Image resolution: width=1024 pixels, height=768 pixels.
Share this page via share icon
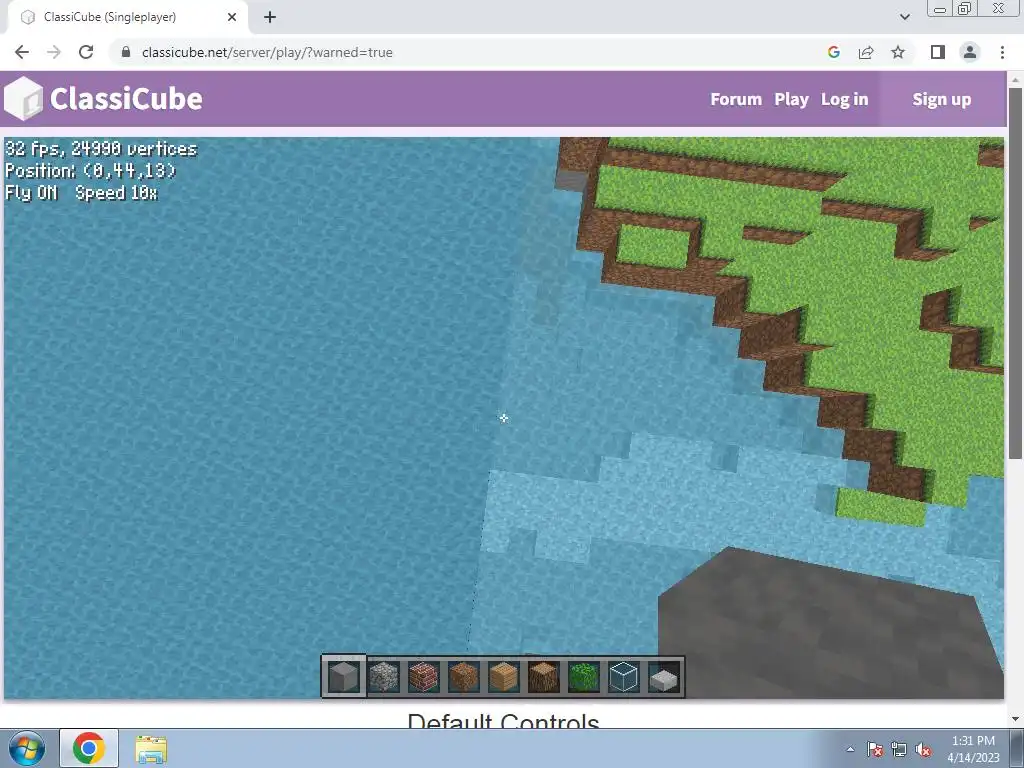click(x=866, y=52)
